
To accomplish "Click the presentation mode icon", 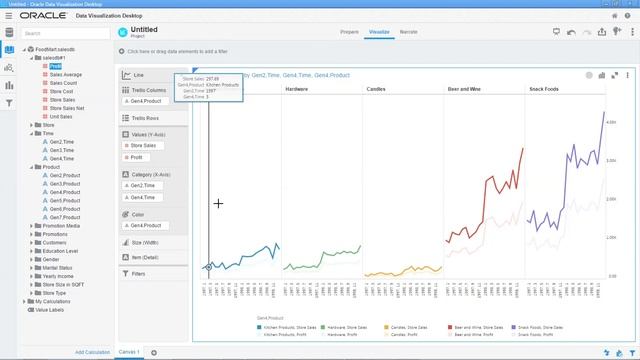I will point(556,31).
